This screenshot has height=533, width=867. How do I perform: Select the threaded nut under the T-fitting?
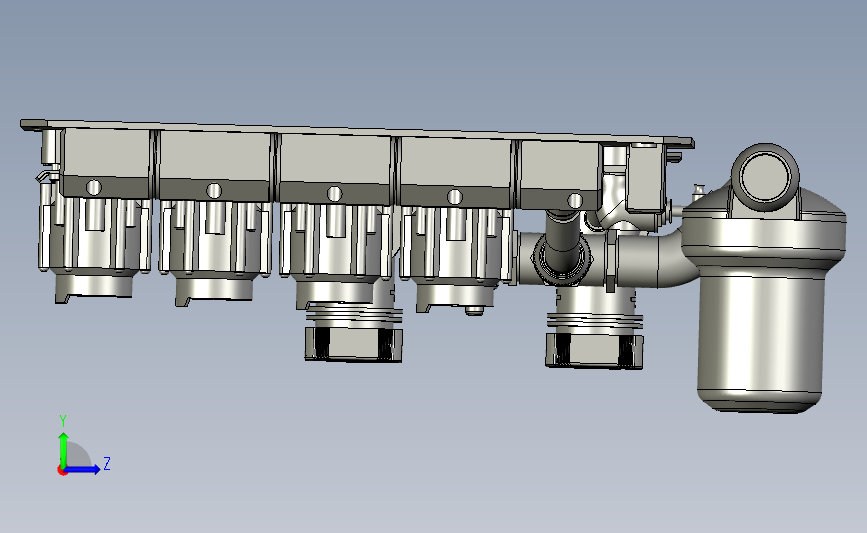click(594, 351)
